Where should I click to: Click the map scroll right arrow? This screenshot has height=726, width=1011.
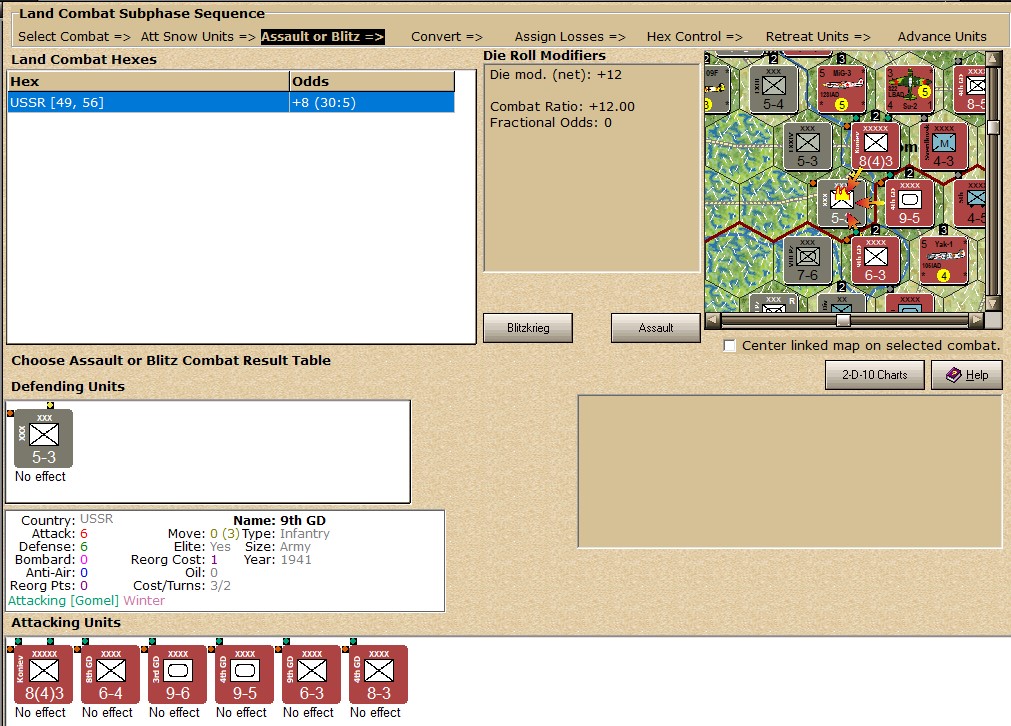pyautogui.click(x=977, y=320)
